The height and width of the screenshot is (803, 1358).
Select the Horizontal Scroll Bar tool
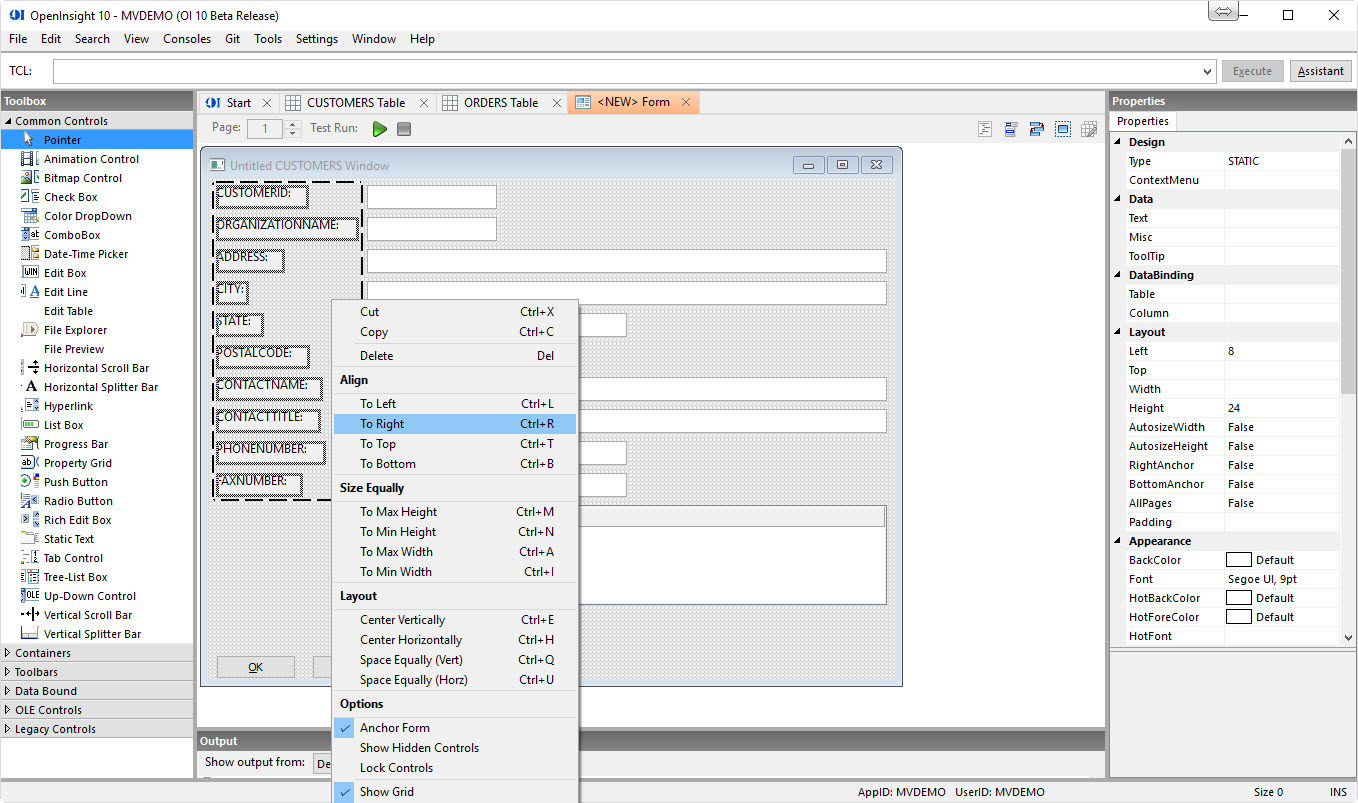(x=97, y=368)
